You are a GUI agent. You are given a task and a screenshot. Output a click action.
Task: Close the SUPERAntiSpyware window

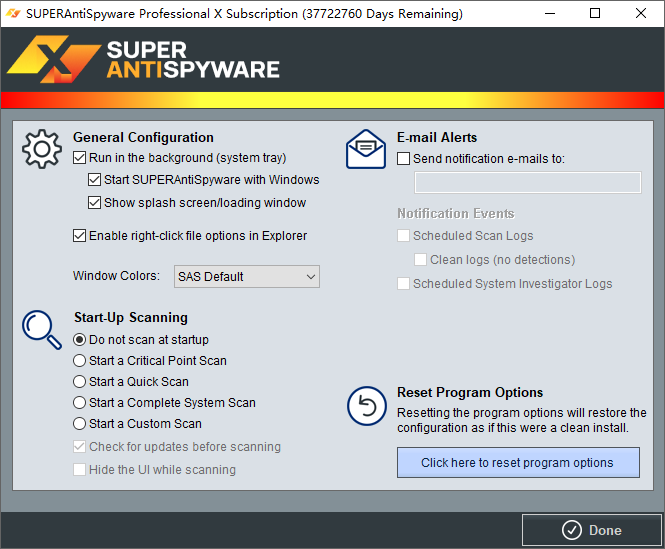pos(641,14)
